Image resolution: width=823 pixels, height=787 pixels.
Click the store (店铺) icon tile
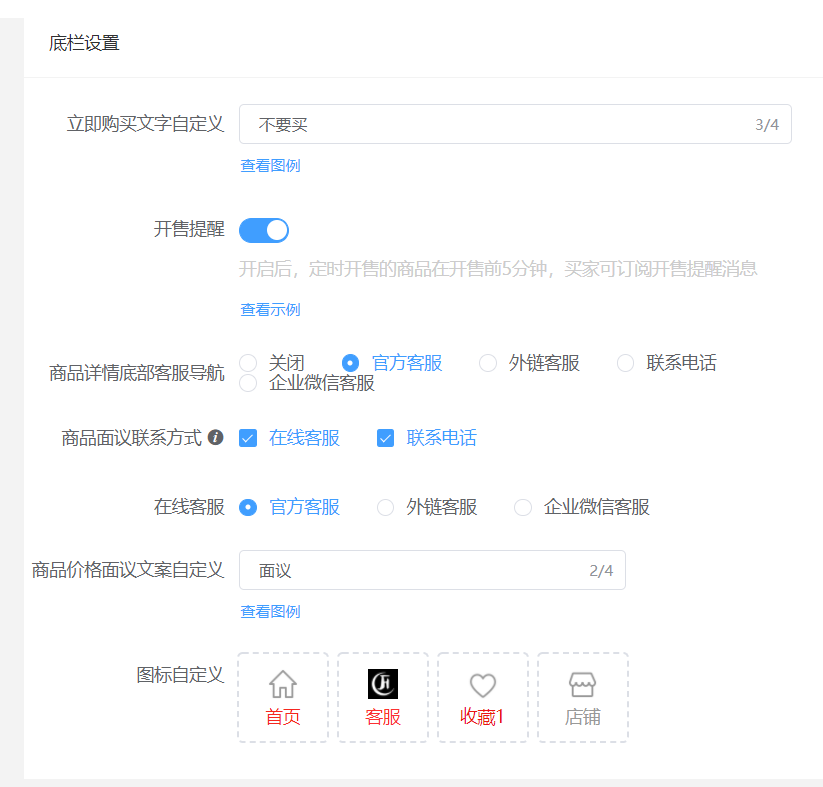pyautogui.click(x=583, y=697)
